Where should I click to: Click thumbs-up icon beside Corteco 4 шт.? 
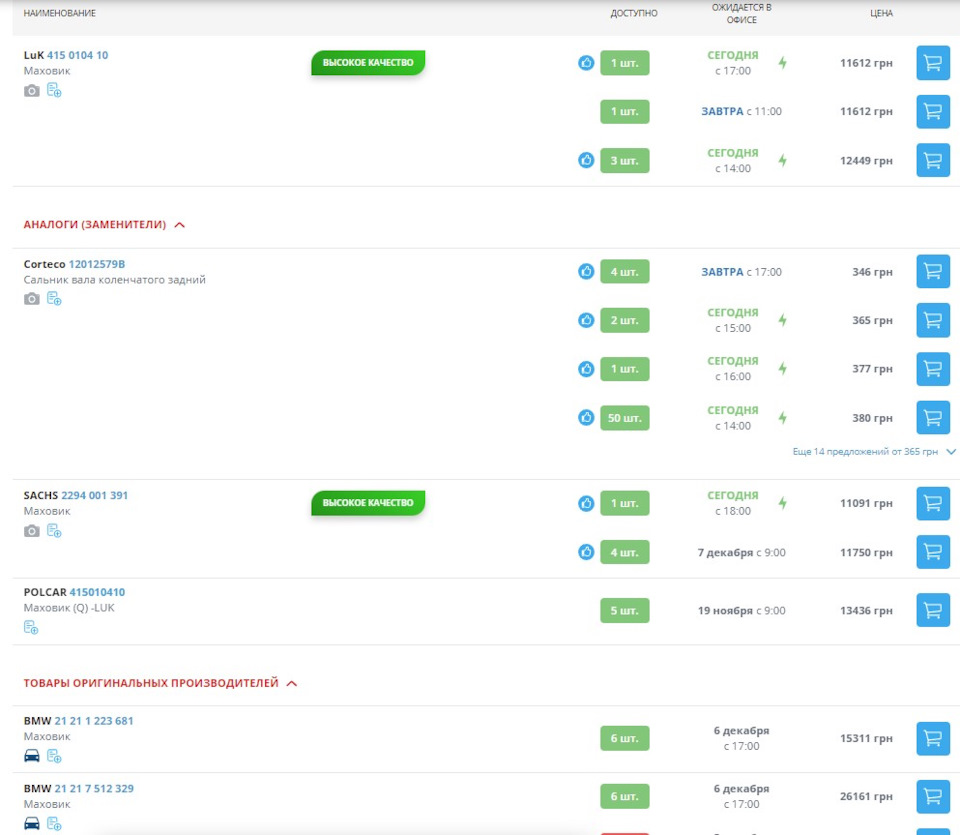pos(586,271)
